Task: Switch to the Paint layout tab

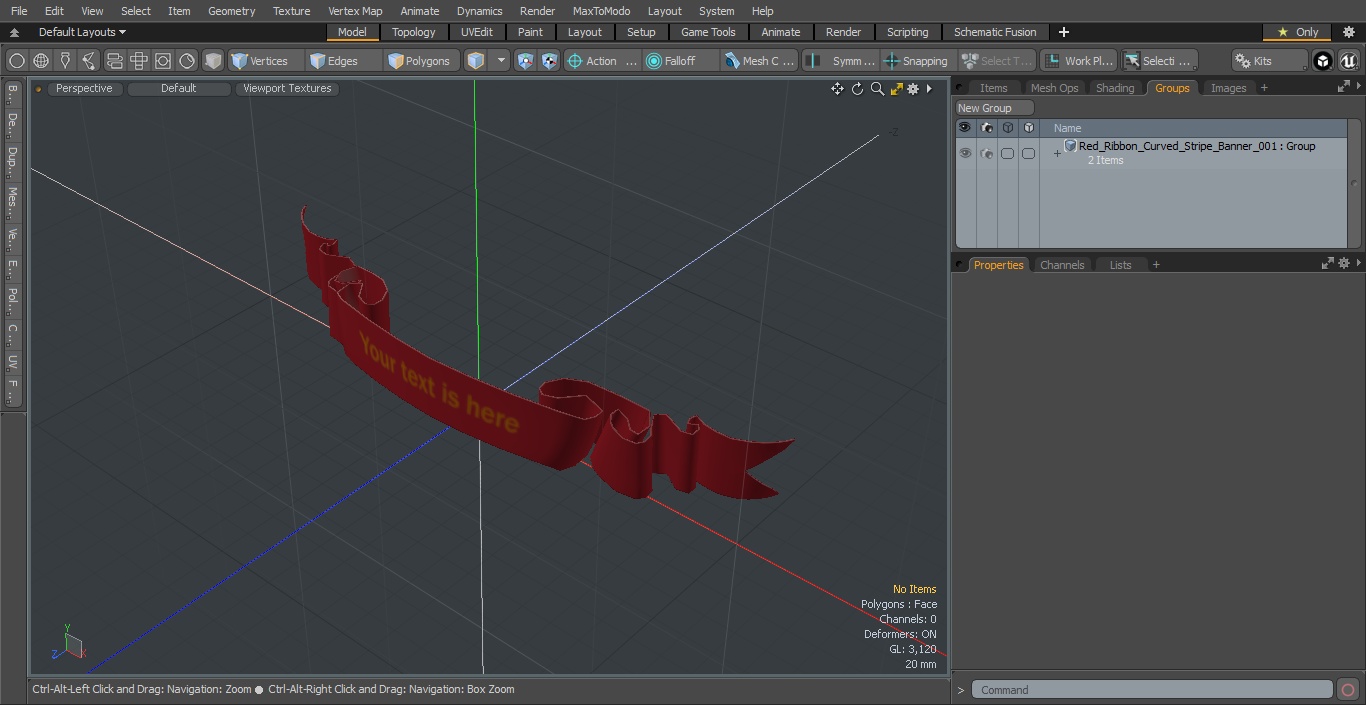Action: click(531, 32)
